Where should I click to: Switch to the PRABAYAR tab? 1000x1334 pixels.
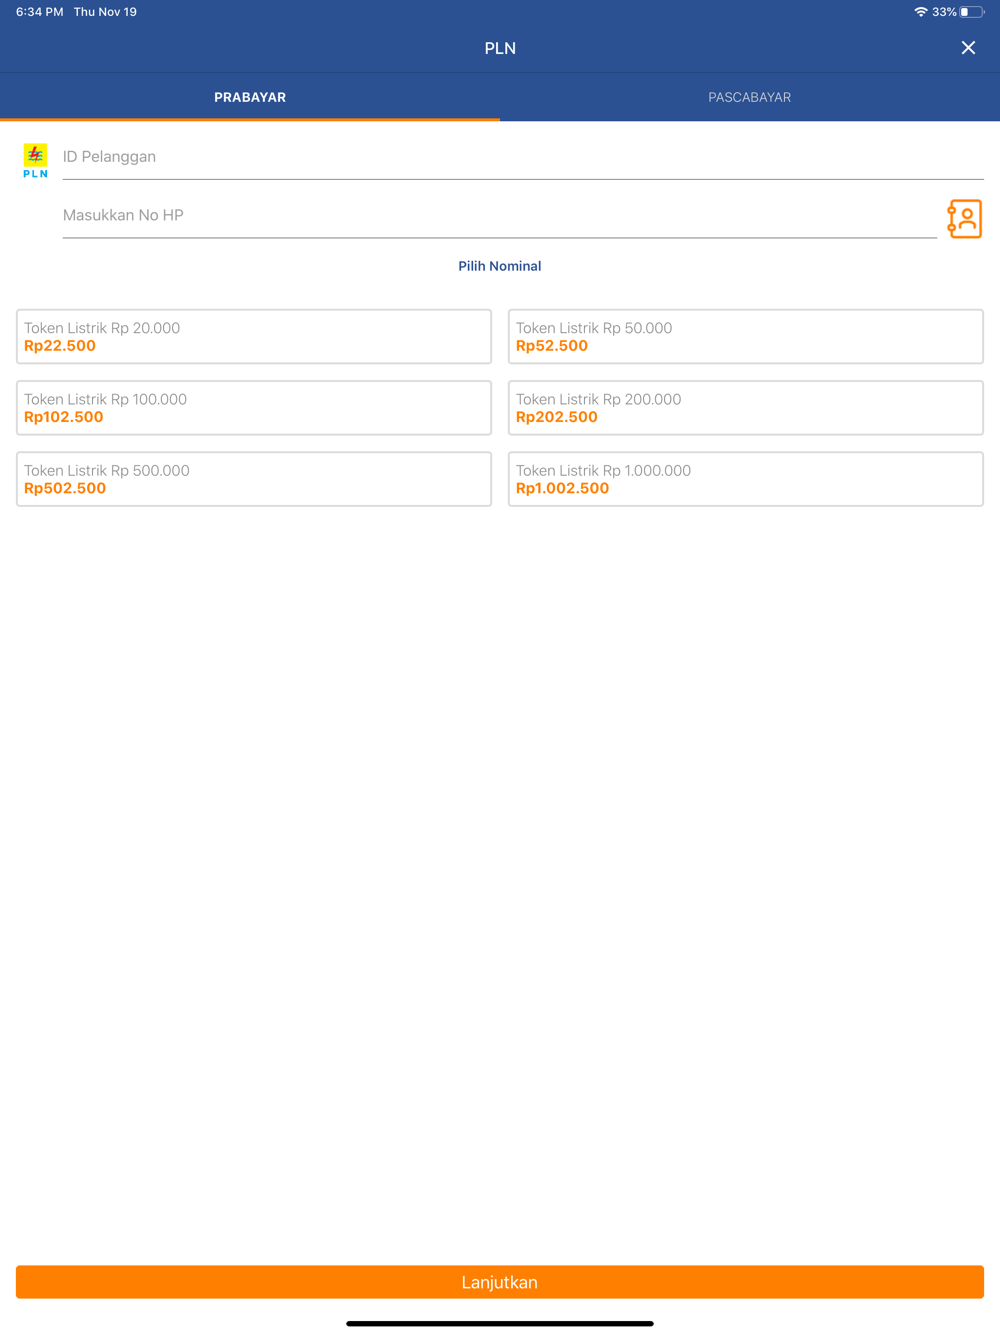(250, 97)
